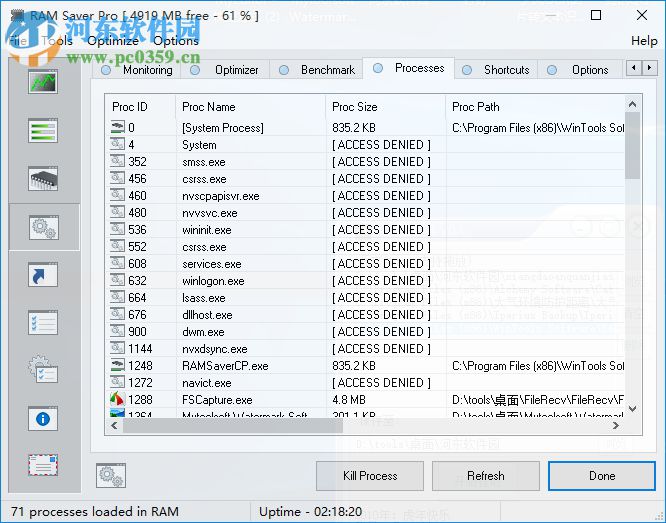Open the Optimize menu
Viewport: 666px width, 523px height.
pos(113,41)
